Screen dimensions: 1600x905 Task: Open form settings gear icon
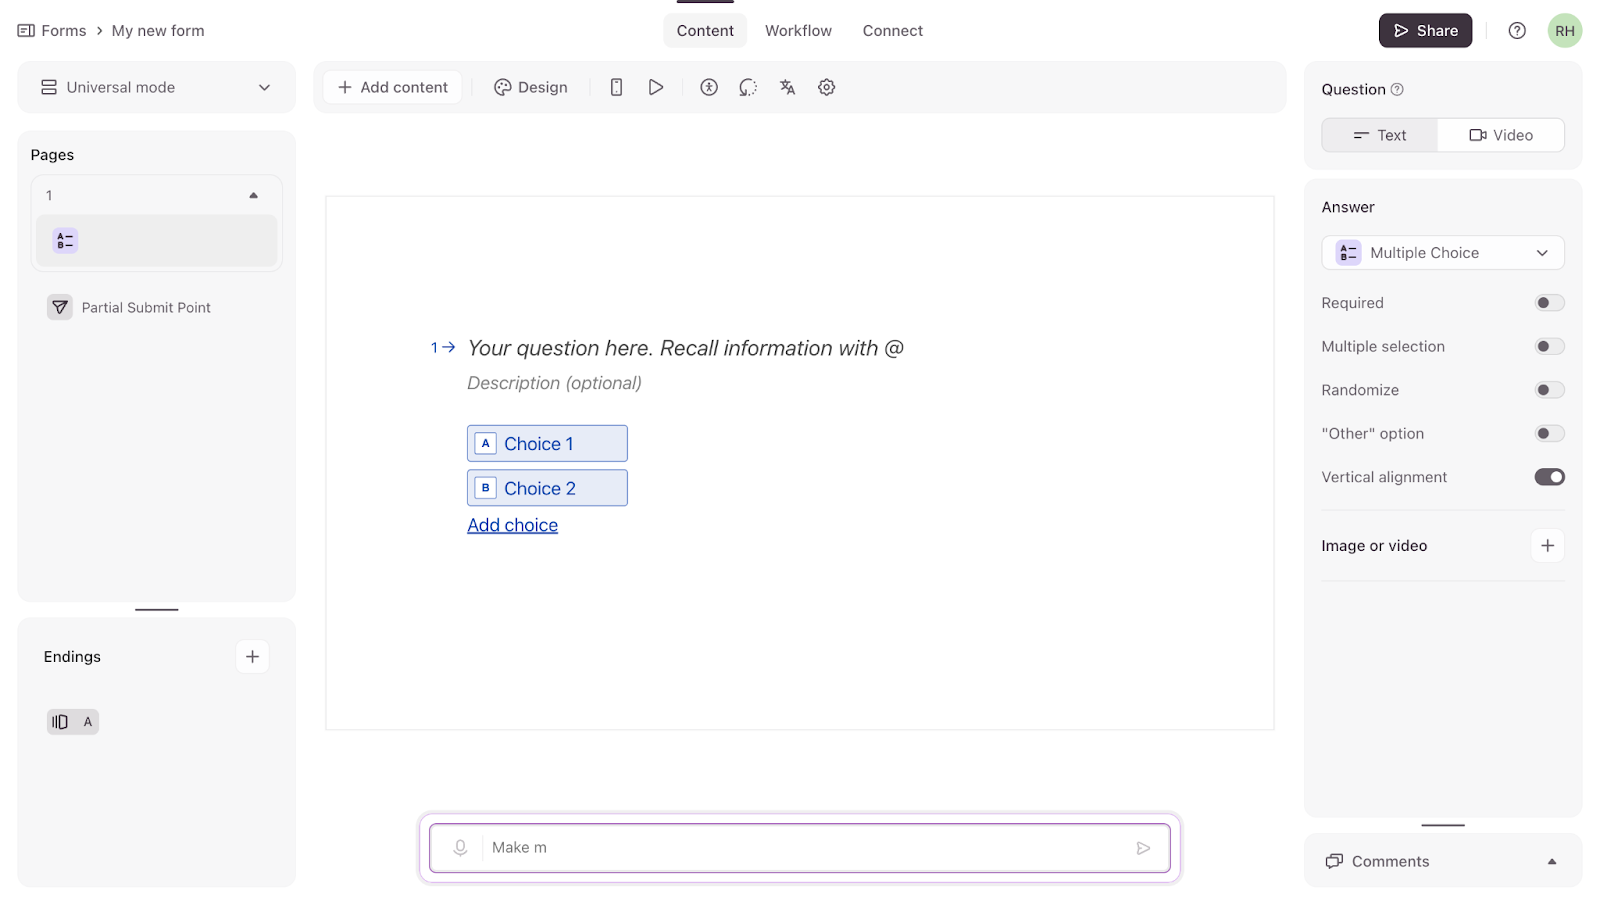(827, 87)
